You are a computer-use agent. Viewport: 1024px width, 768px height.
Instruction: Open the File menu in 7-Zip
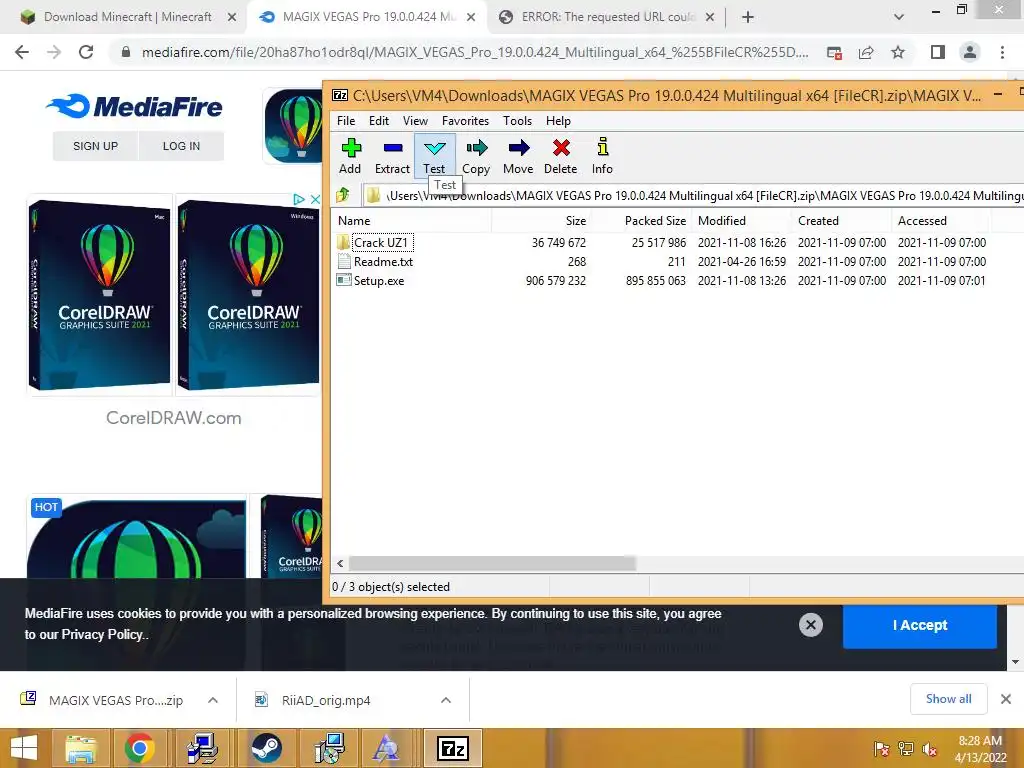point(346,121)
